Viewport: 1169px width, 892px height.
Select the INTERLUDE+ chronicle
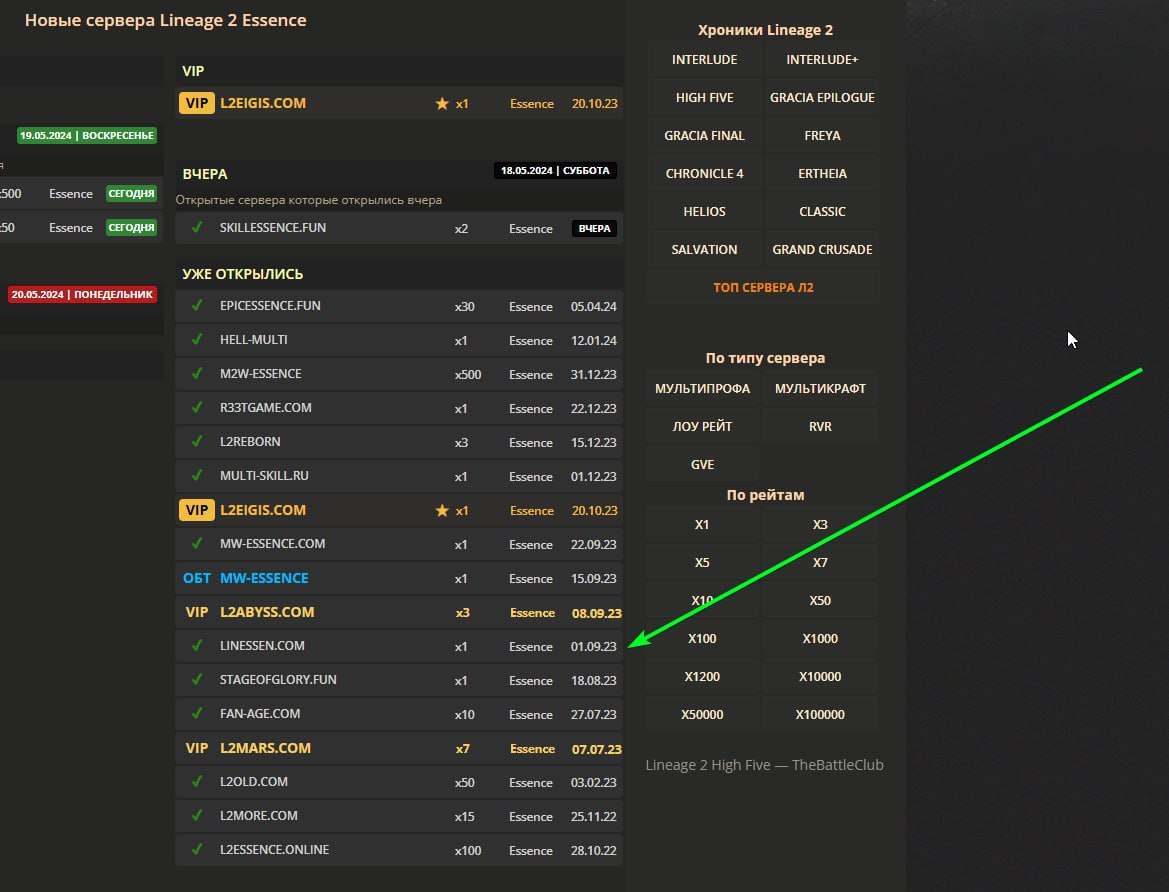(822, 60)
